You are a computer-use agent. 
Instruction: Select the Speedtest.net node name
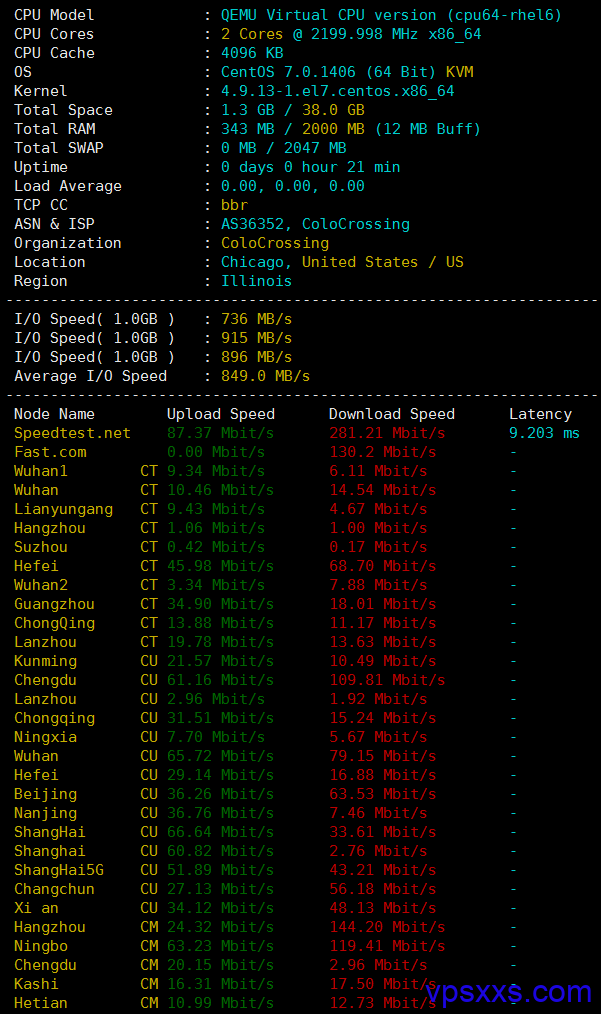click(x=72, y=433)
